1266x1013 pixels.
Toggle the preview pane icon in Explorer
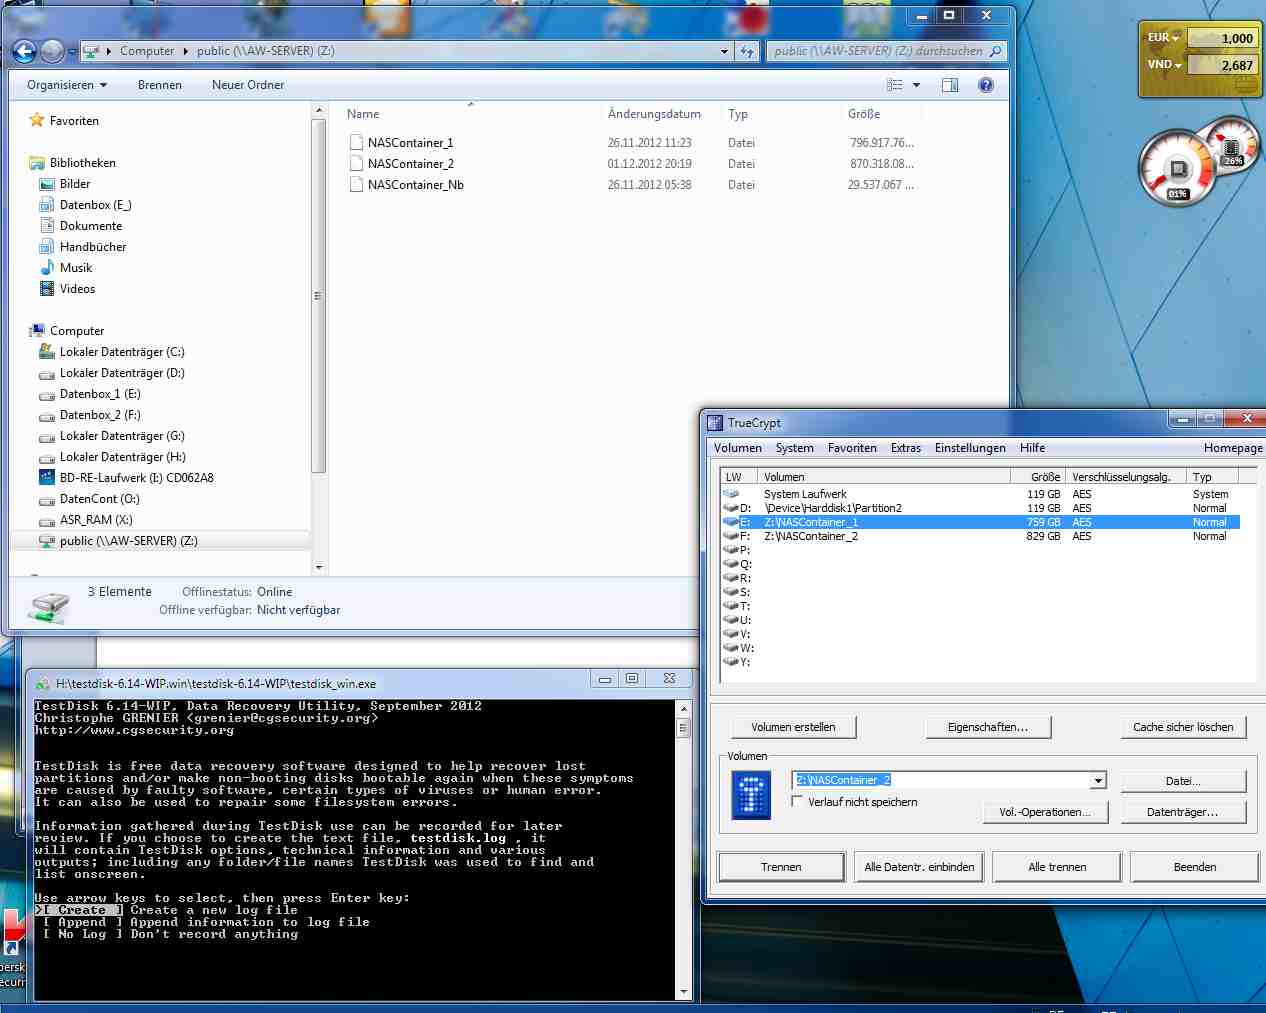pyautogui.click(x=950, y=85)
